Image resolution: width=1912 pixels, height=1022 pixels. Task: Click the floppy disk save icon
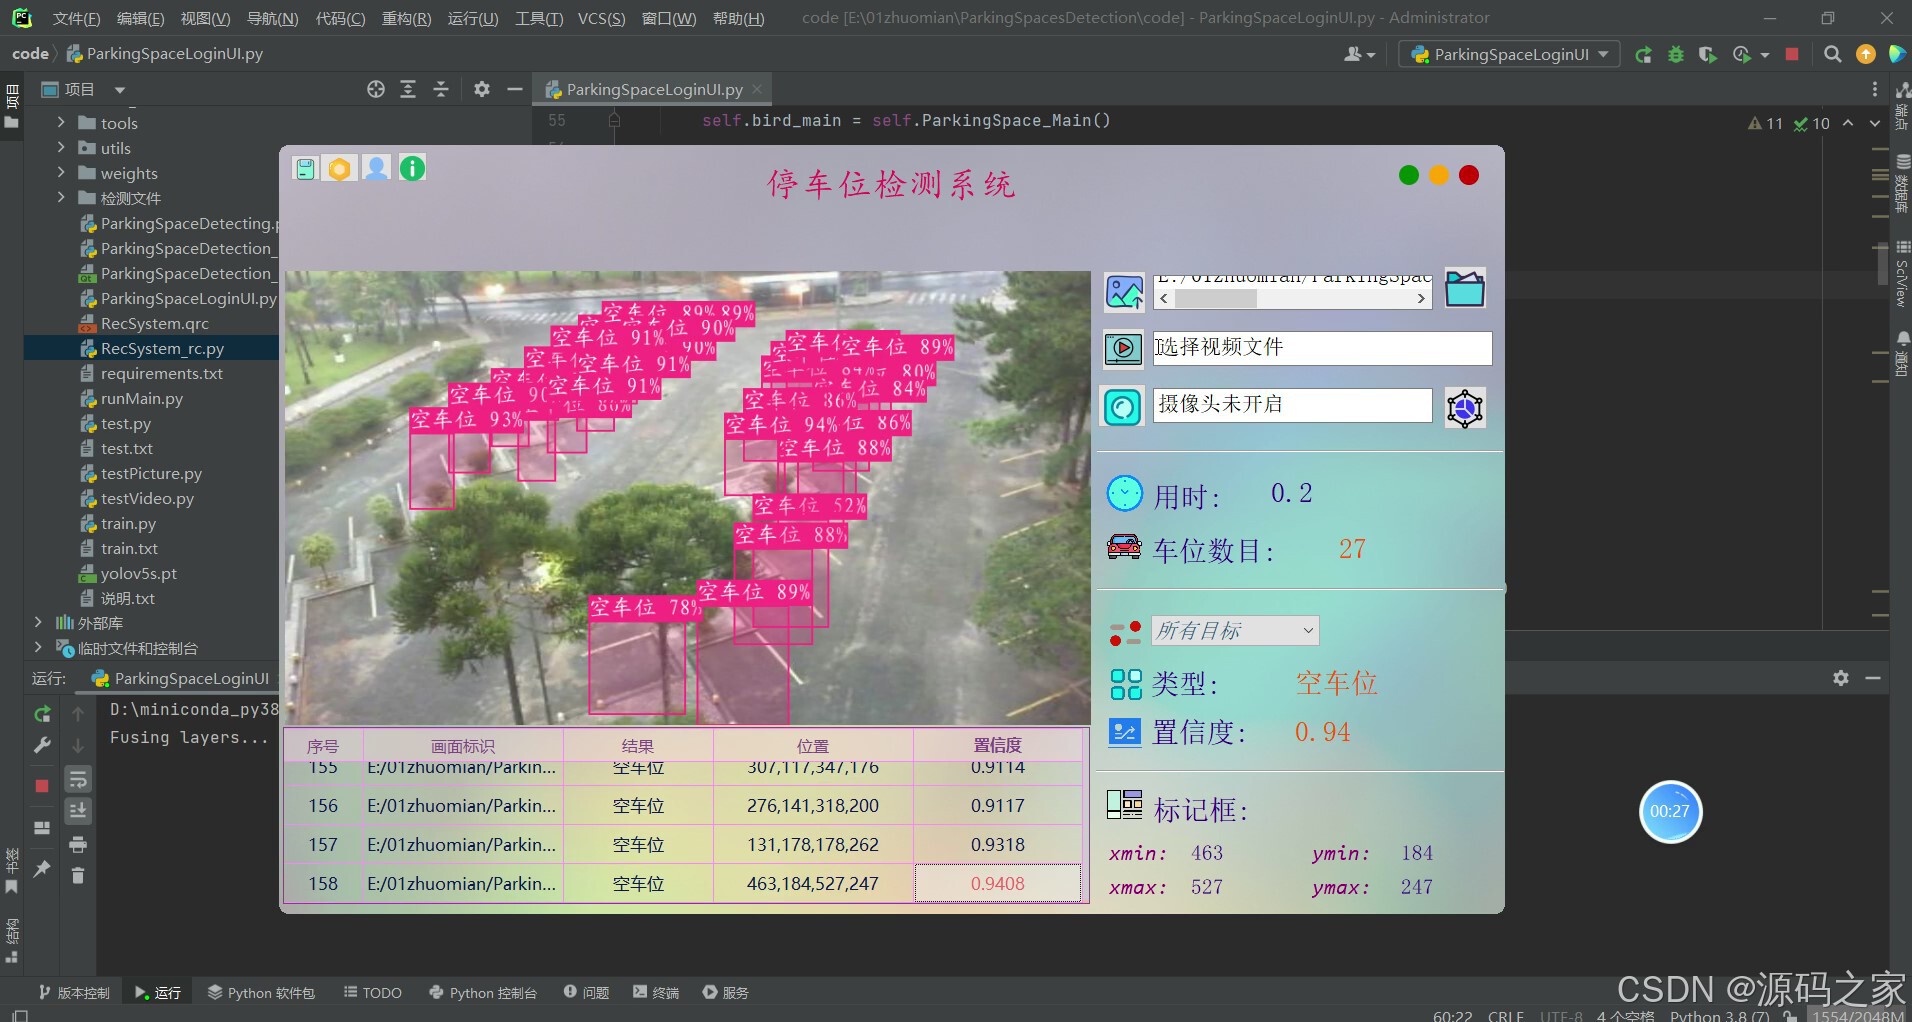(x=306, y=168)
